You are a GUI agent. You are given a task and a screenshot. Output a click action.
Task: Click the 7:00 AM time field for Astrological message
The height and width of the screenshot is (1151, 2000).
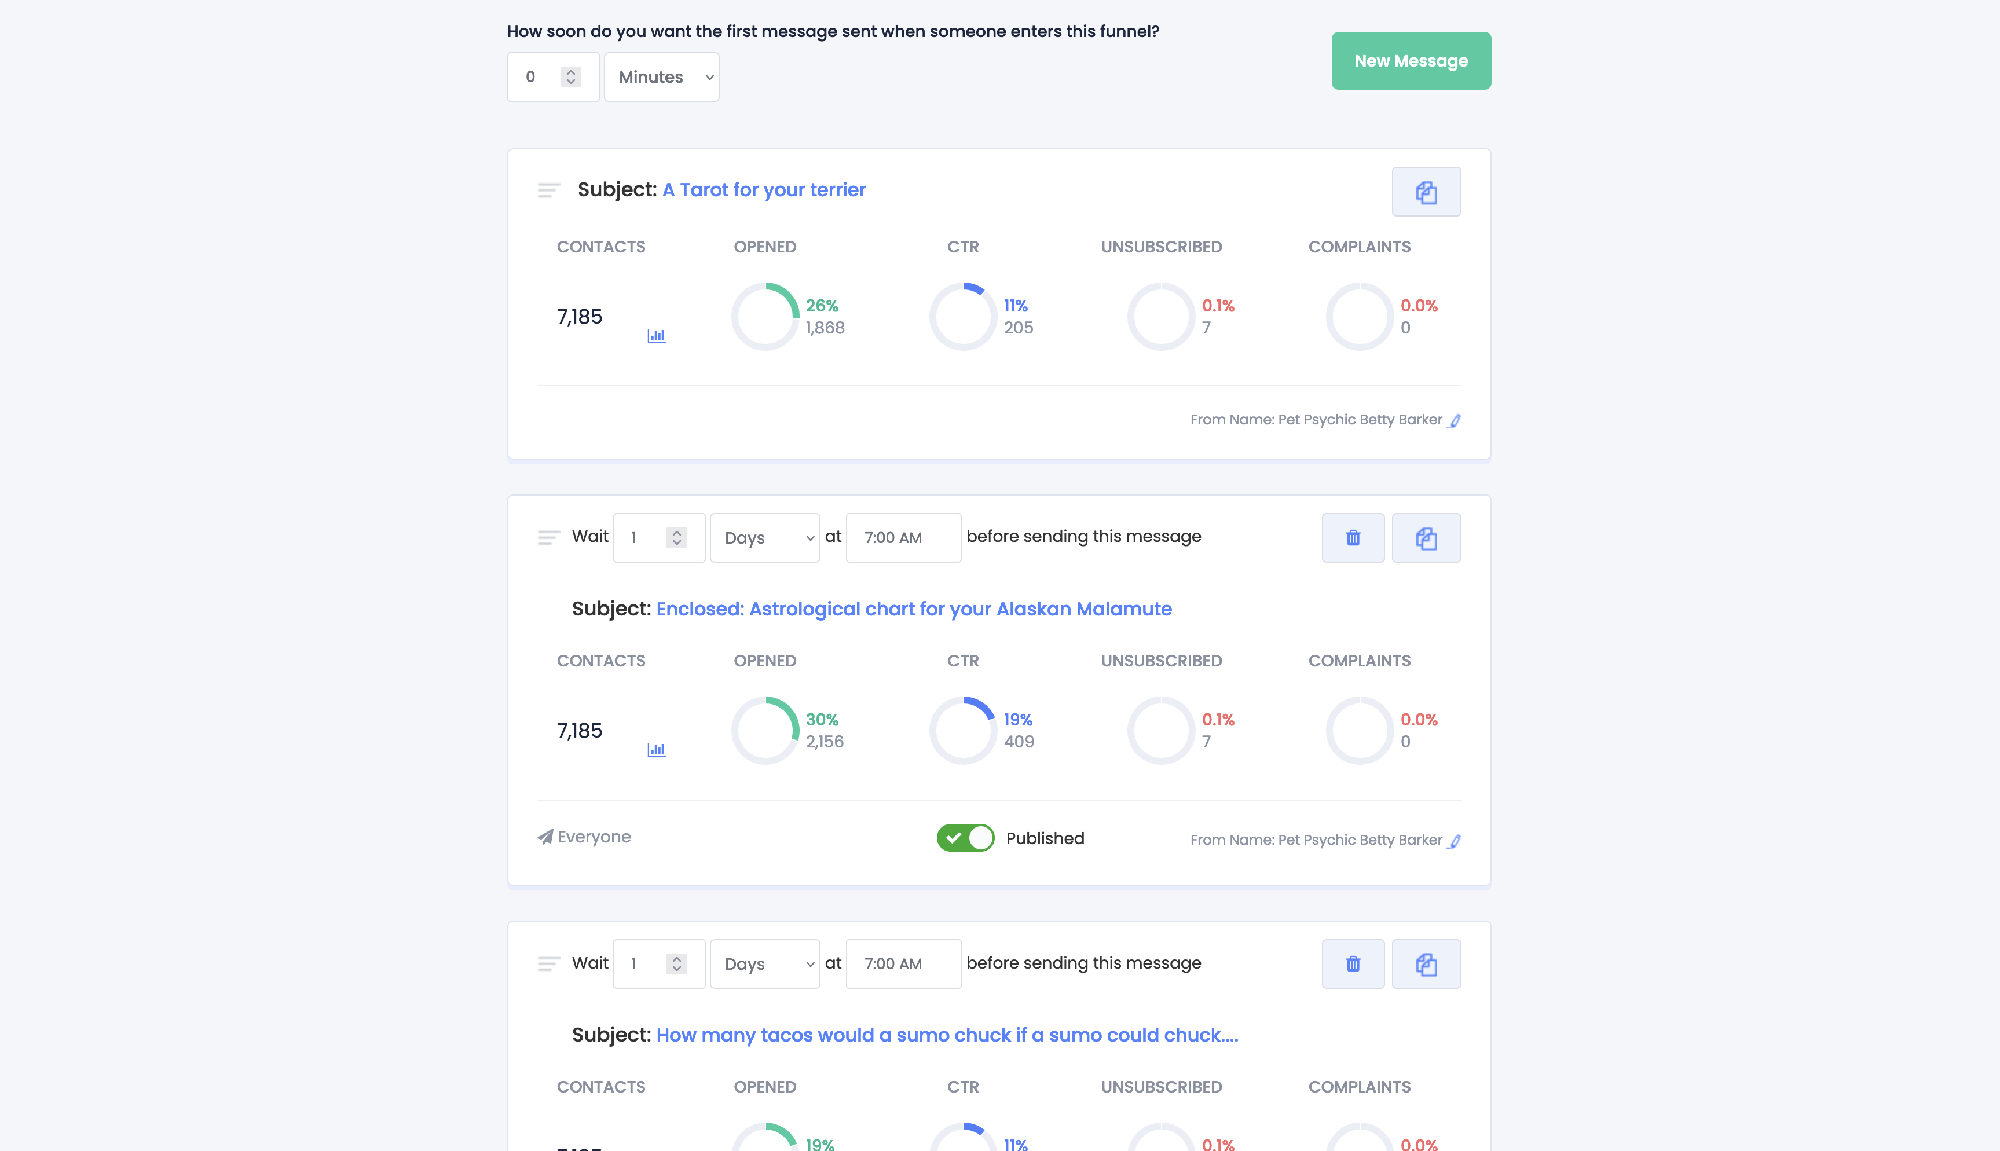pyautogui.click(x=903, y=538)
